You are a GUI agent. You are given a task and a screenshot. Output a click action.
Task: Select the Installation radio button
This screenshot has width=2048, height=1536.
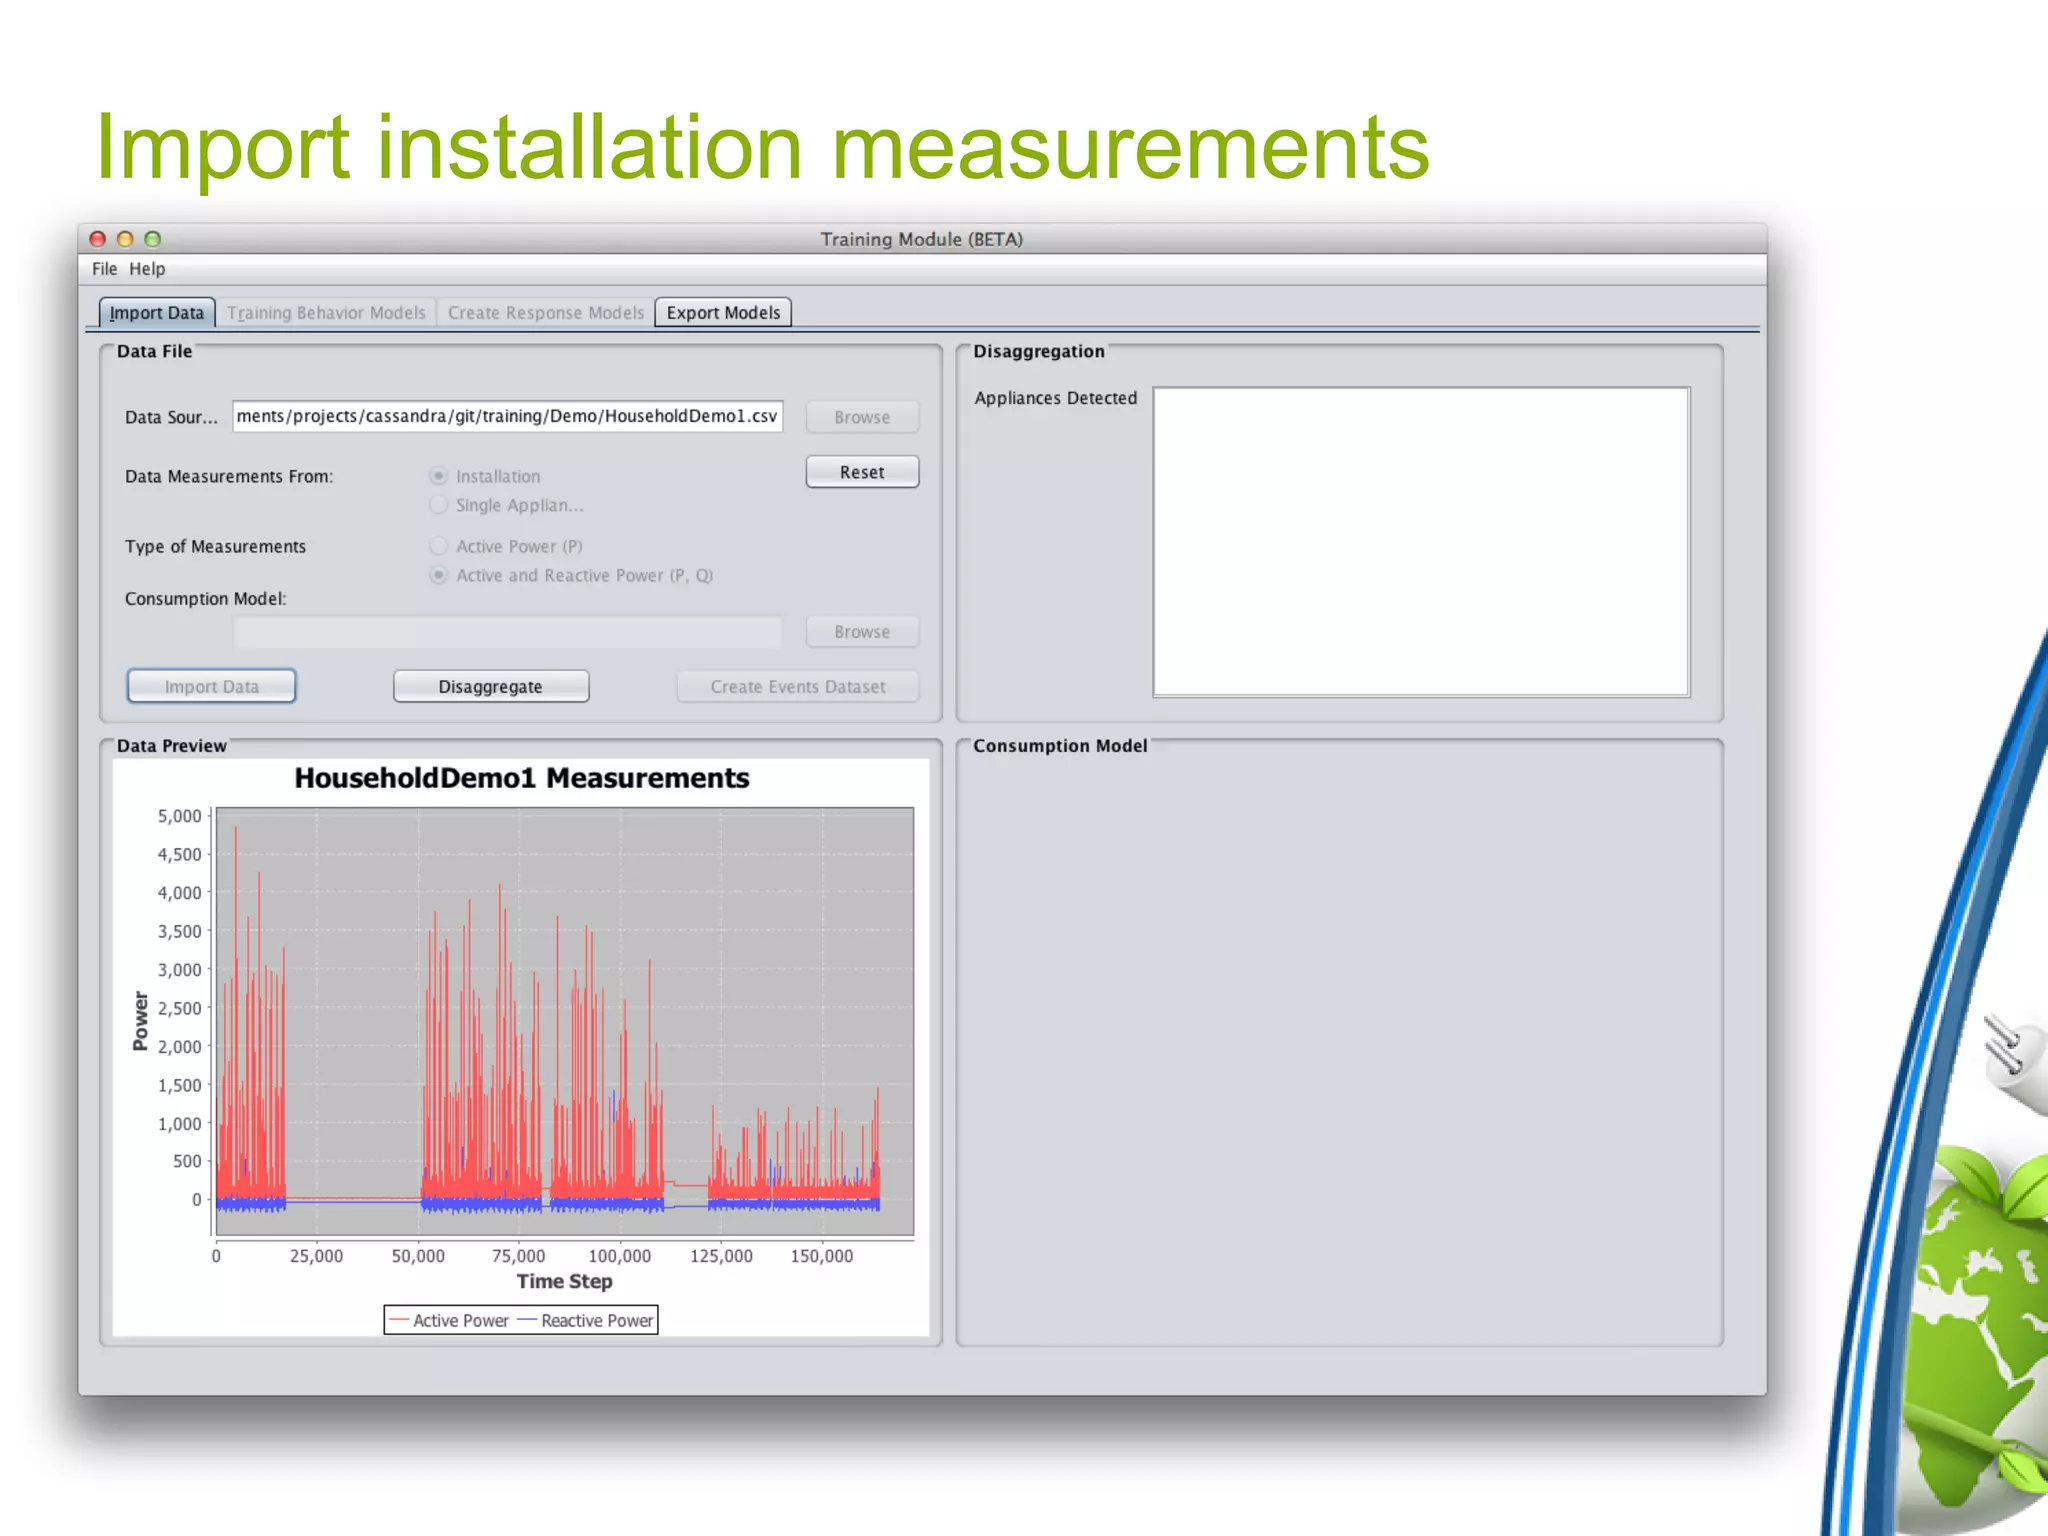click(x=438, y=476)
